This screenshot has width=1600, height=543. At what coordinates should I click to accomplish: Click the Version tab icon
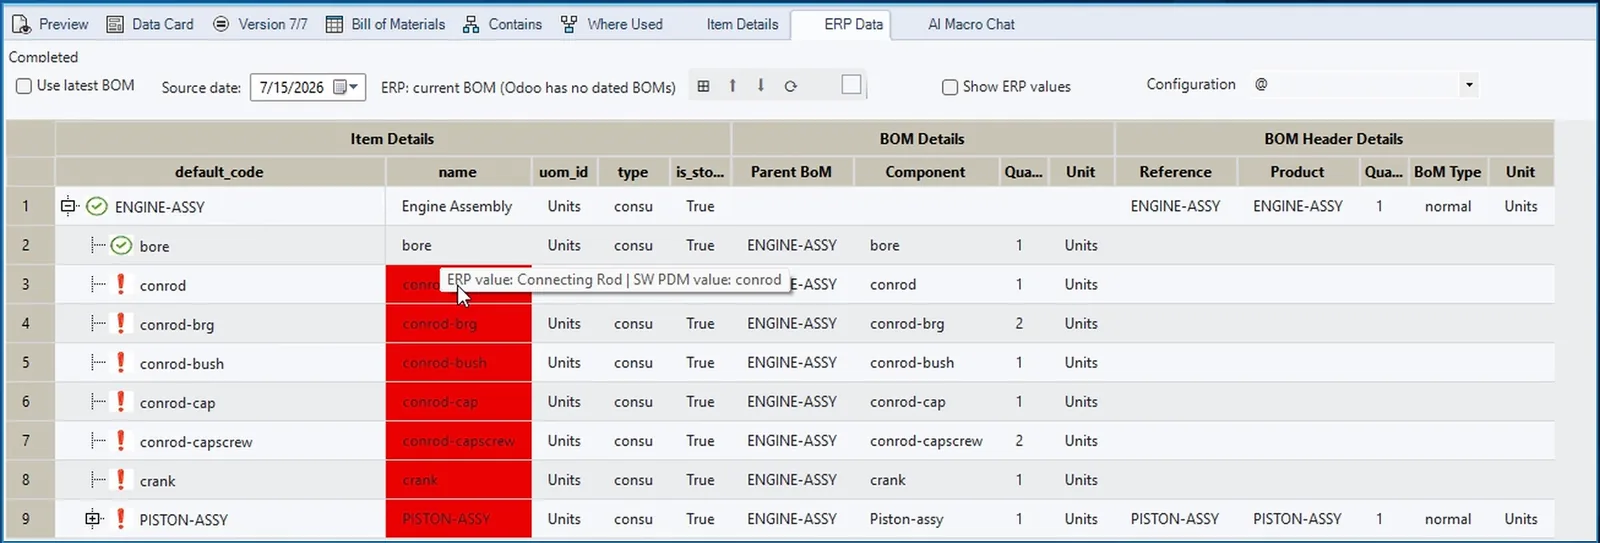(221, 24)
